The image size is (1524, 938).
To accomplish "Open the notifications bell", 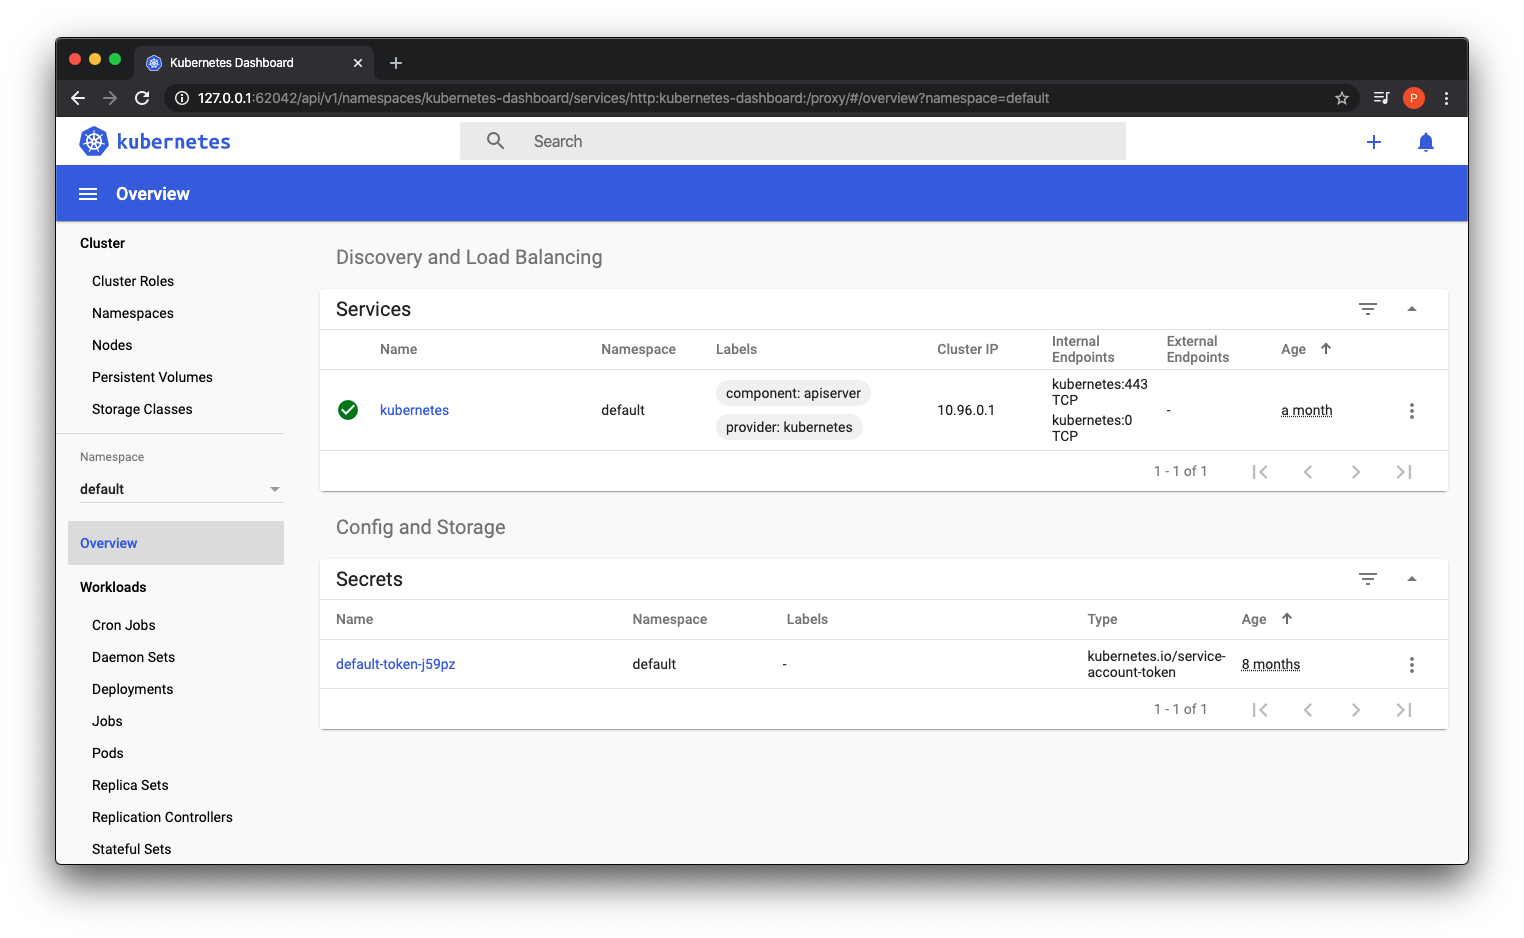I will tap(1426, 142).
